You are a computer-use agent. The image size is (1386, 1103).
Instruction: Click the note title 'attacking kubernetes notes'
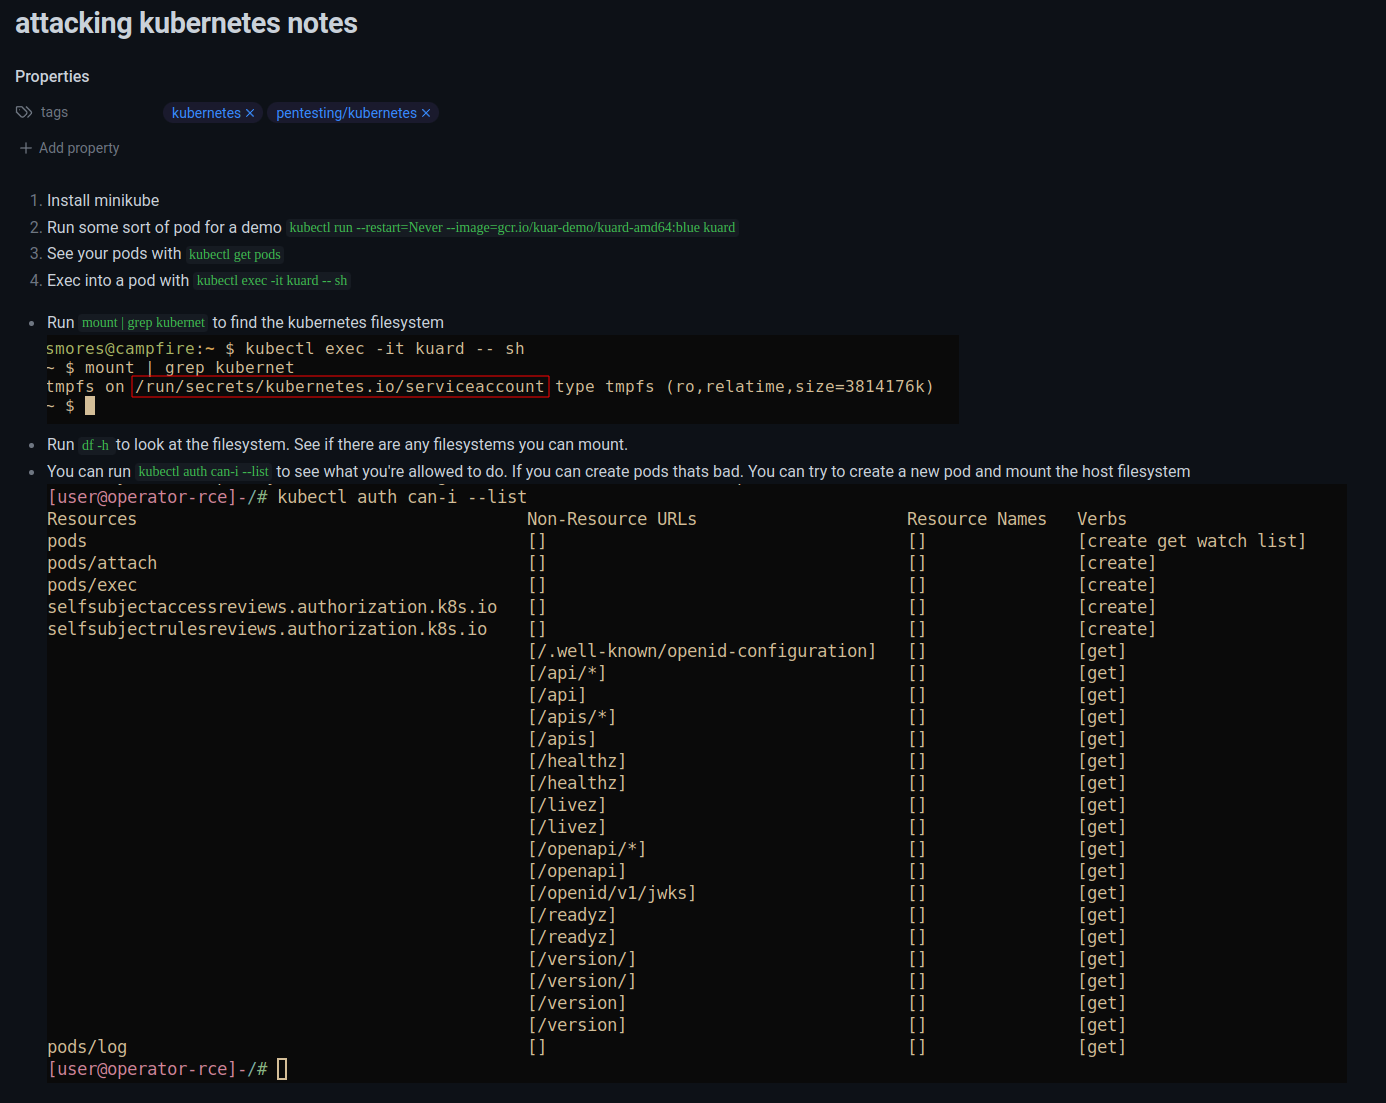pos(186,23)
